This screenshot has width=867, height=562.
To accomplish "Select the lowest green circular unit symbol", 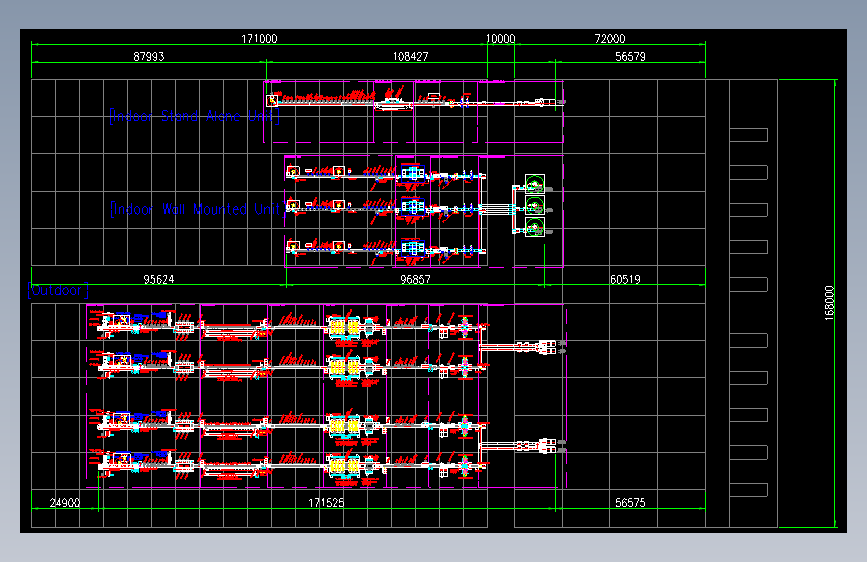I will 535,227.
